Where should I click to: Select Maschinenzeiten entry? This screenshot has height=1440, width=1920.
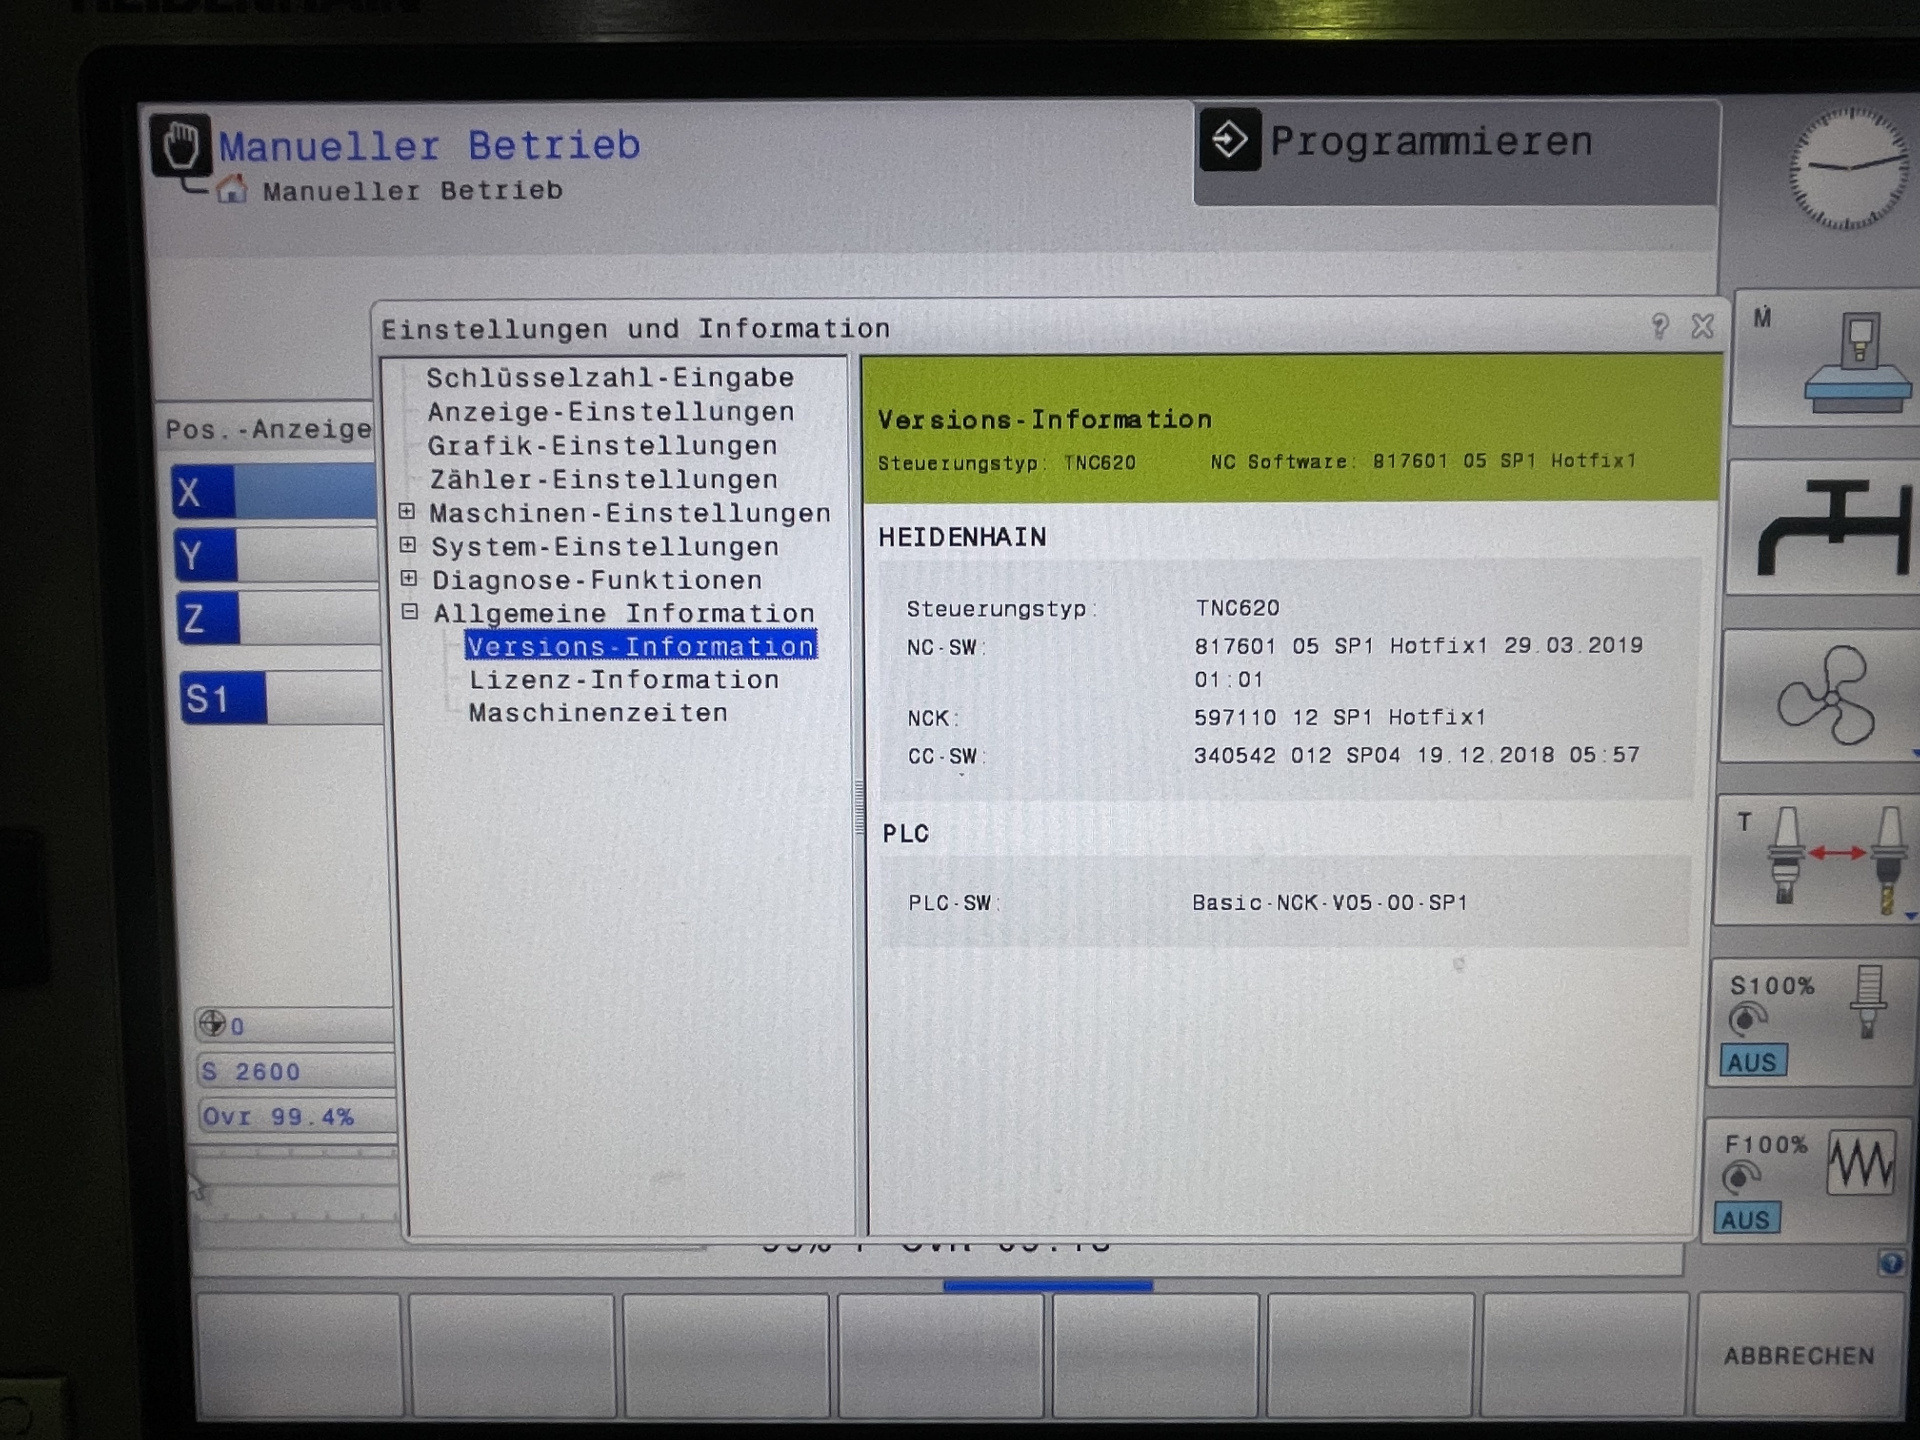[x=598, y=713]
